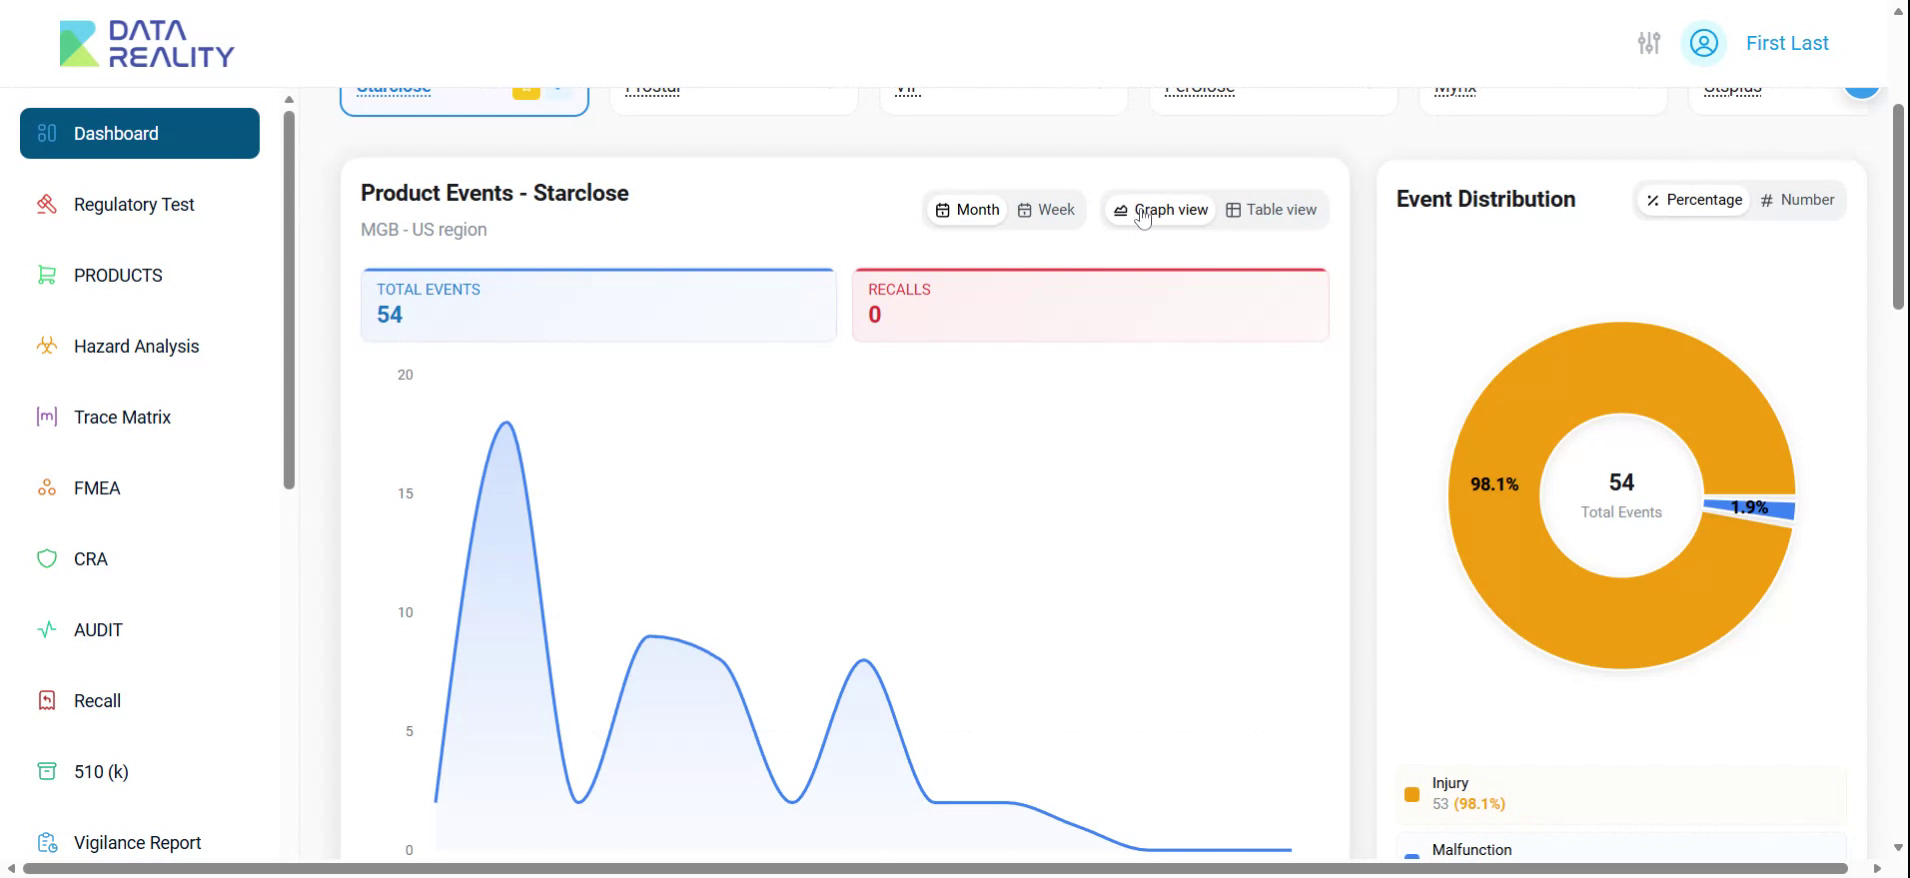Click the Data Reality logo

coord(146,44)
